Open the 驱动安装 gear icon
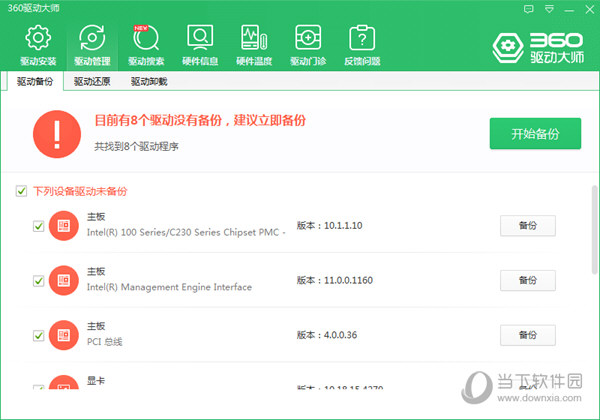Image resolution: width=600 pixels, height=420 pixels. tap(38, 45)
